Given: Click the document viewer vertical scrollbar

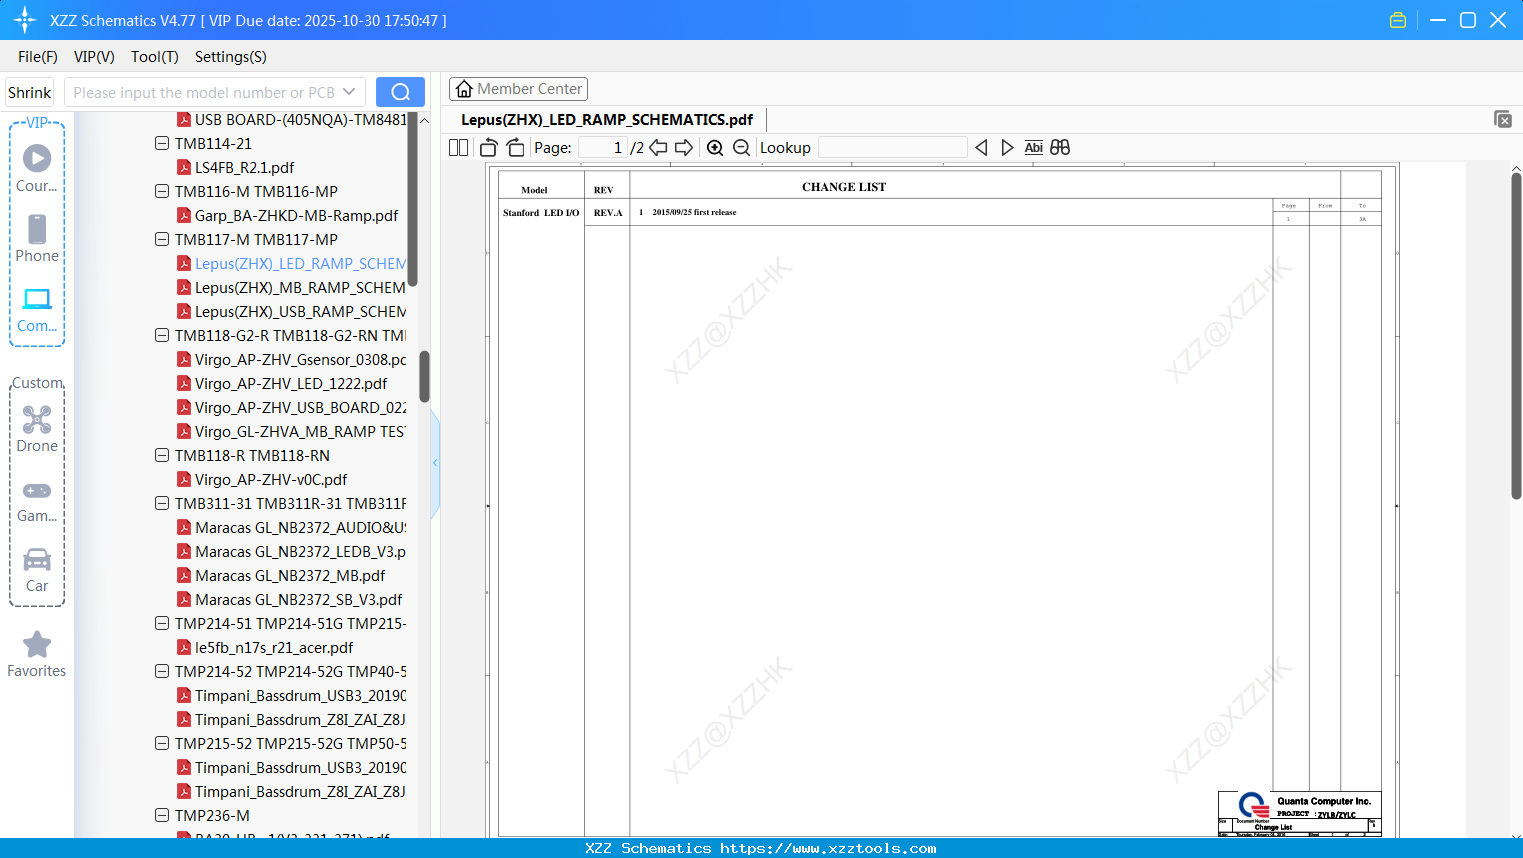Looking at the screenshot, I should (x=1516, y=336).
